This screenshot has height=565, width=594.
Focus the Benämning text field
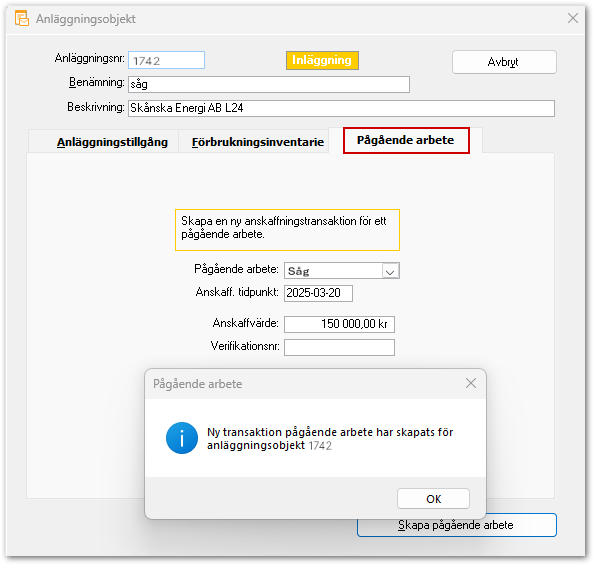point(269,84)
